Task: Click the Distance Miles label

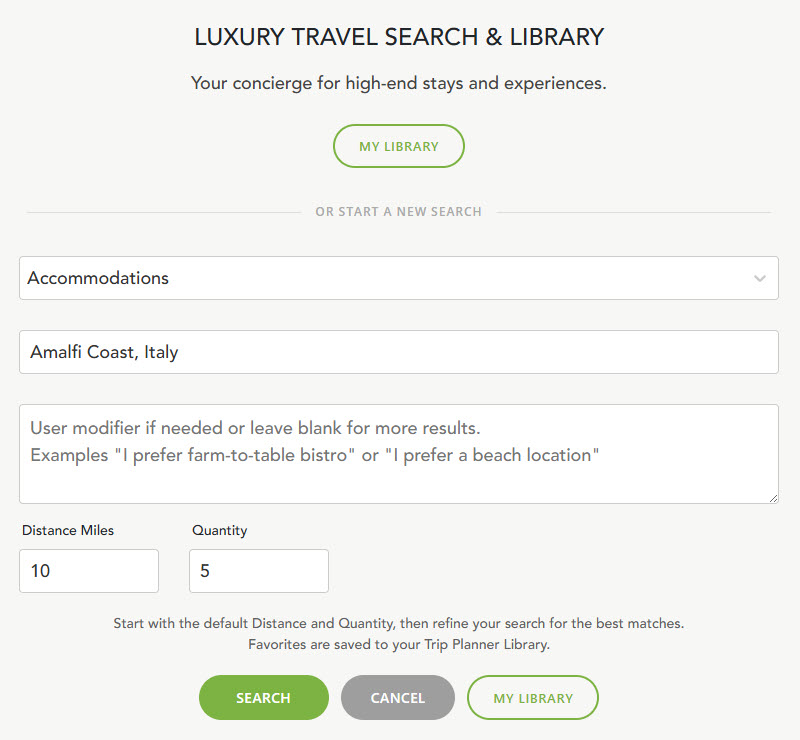Action: [x=68, y=531]
